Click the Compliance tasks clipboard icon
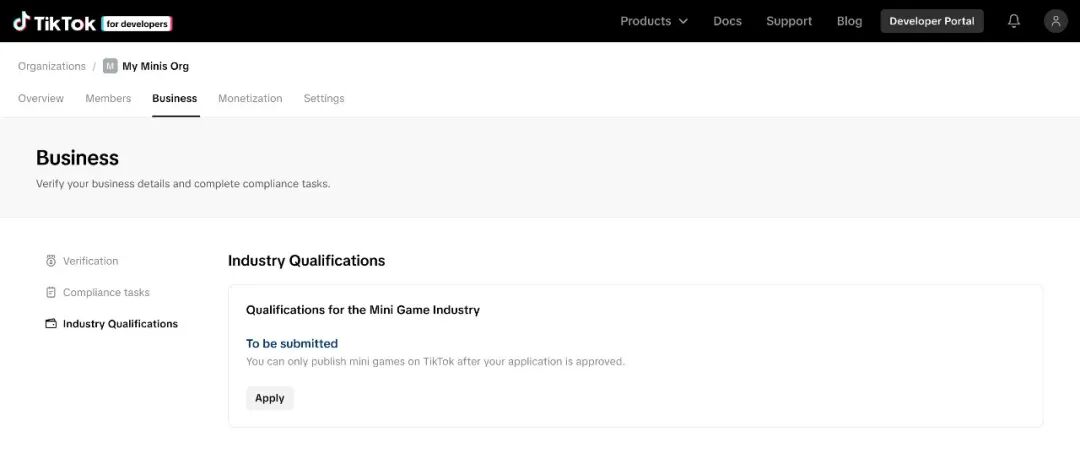Screen dimensions: 1080x453 (50, 293)
